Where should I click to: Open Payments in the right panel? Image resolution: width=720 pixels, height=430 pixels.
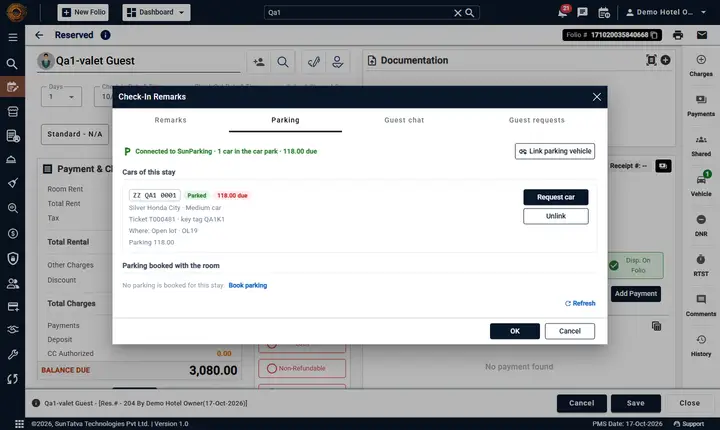coord(701,106)
